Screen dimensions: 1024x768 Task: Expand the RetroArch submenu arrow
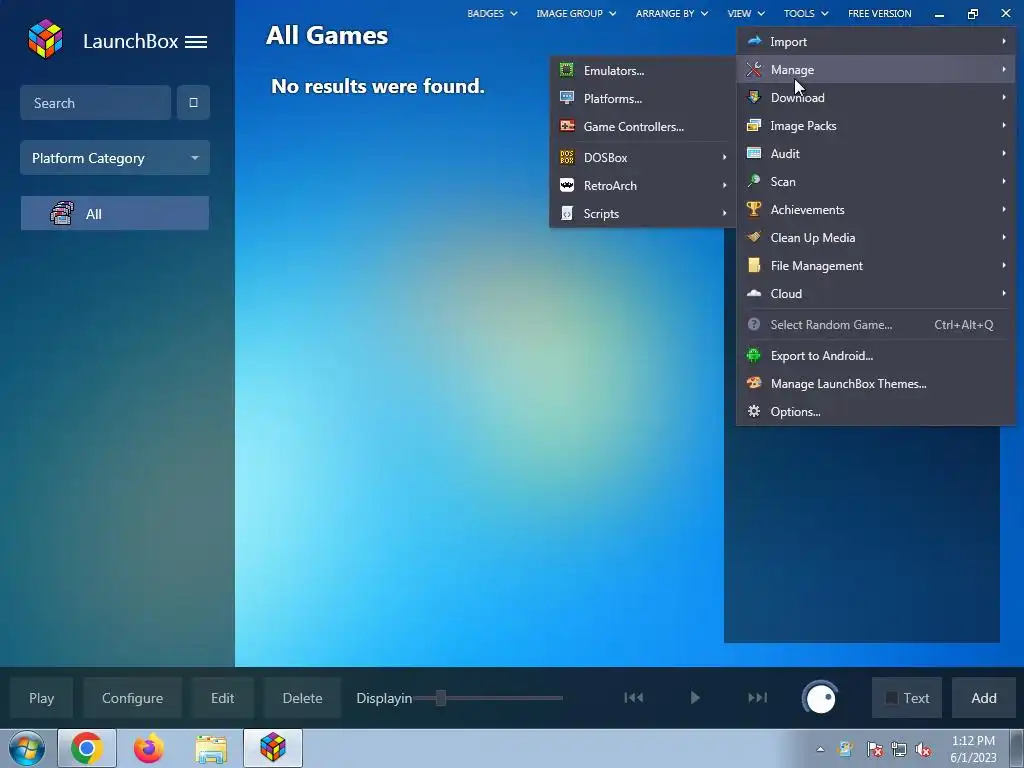(x=724, y=185)
